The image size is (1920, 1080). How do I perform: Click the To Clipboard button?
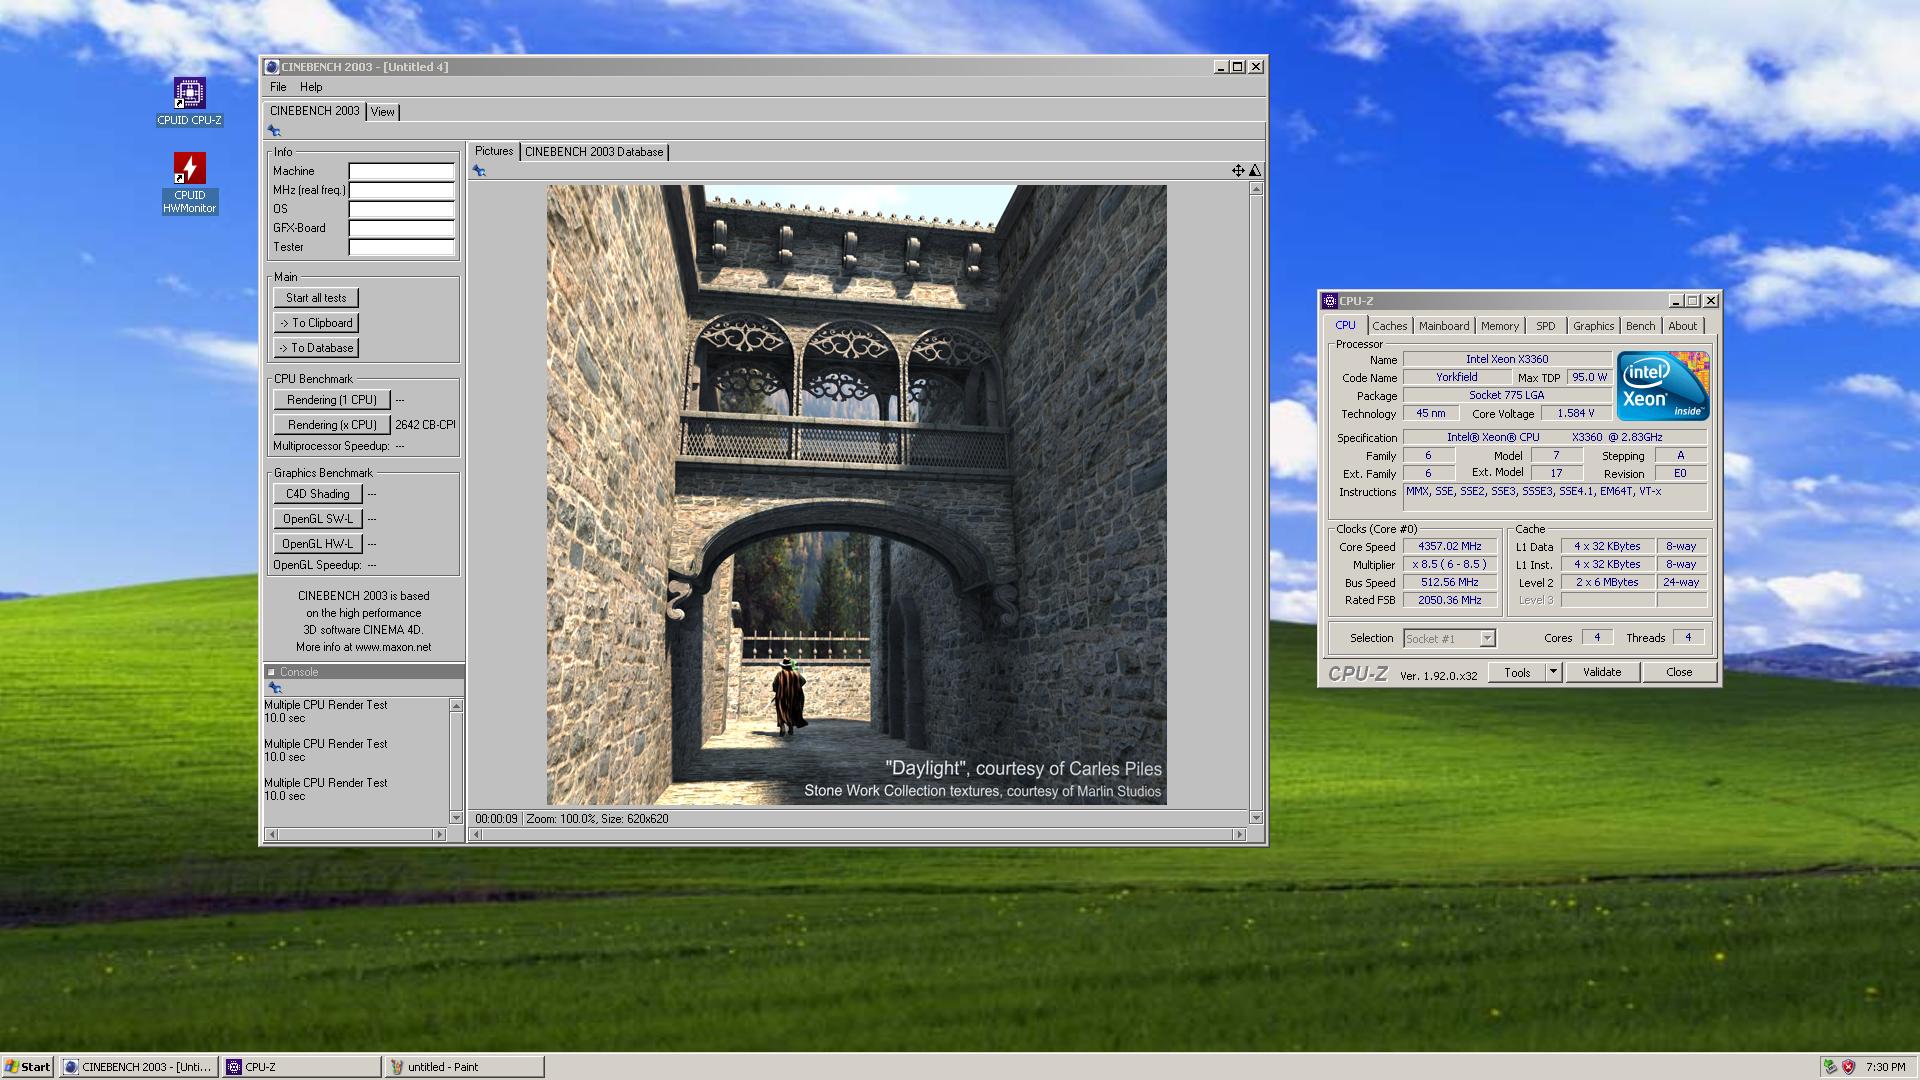point(316,323)
